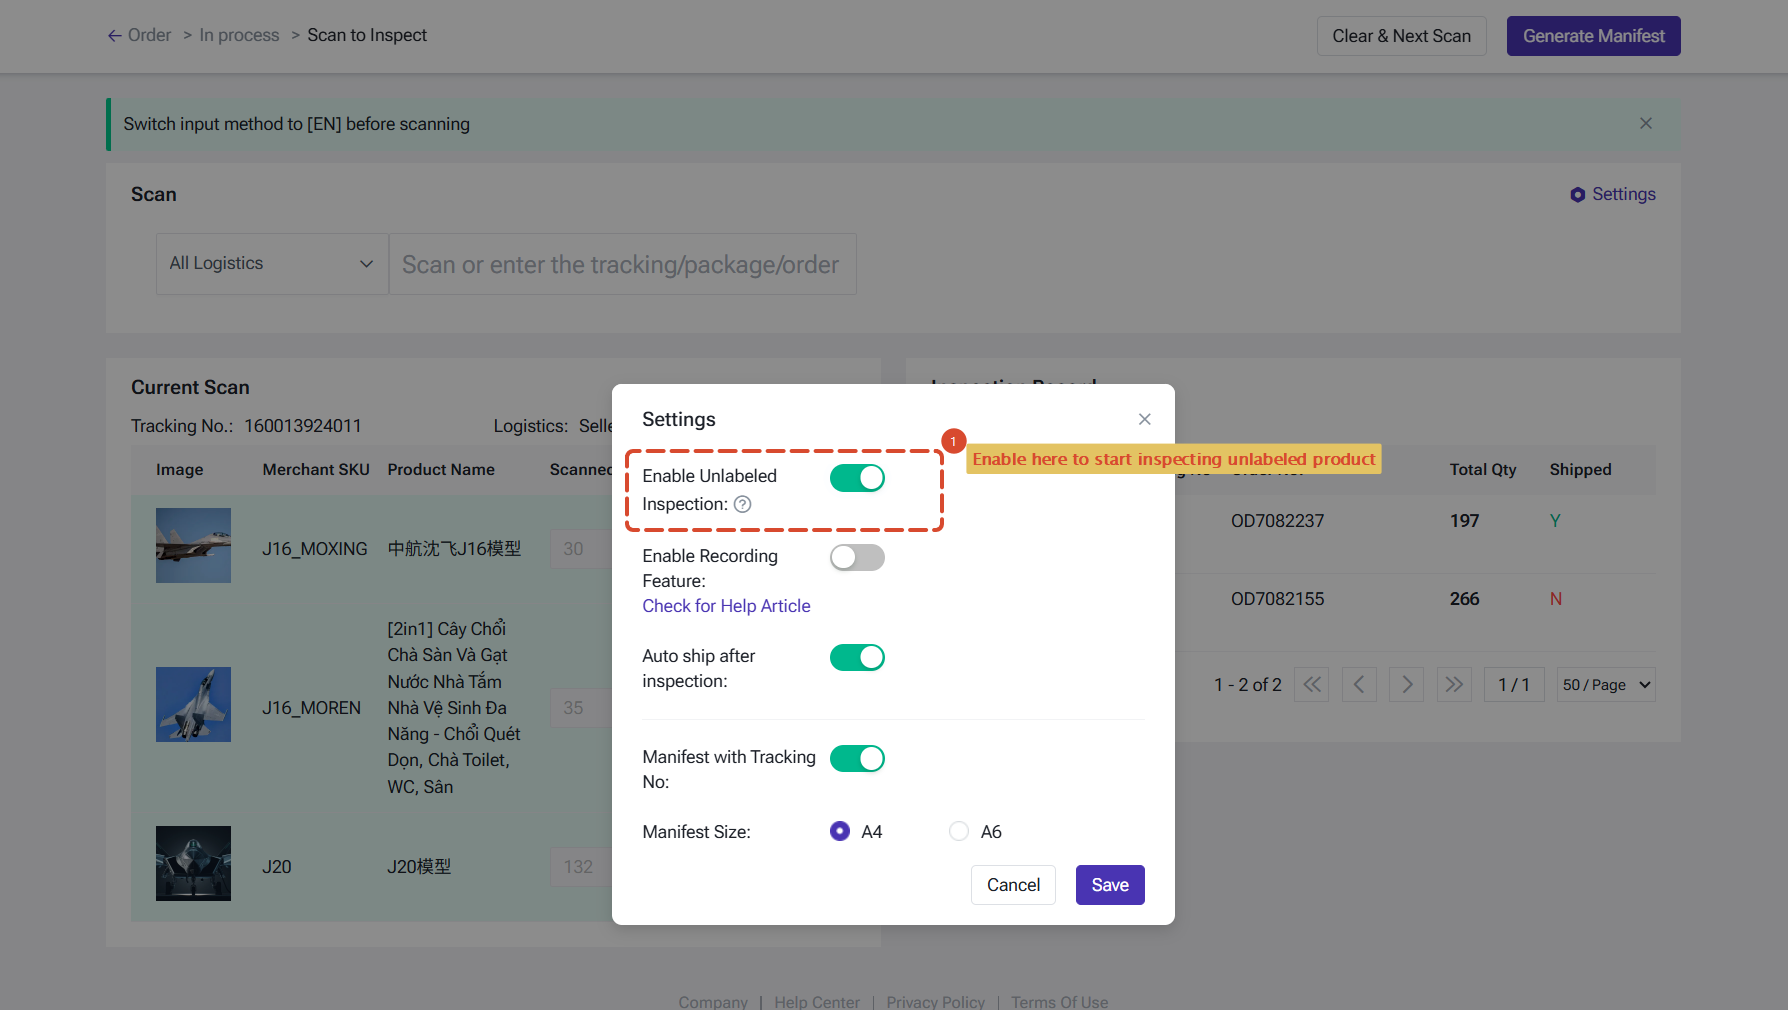
Task: Click the Company footer link
Action: (x=713, y=1002)
